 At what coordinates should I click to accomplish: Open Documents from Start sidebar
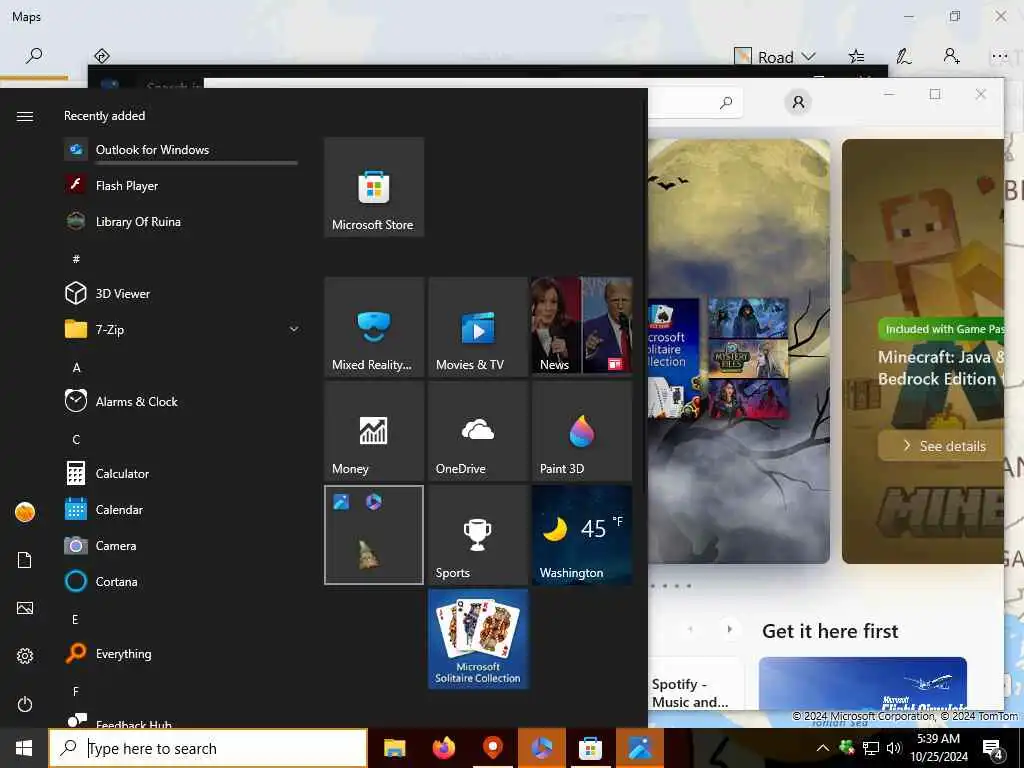click(25, 560)
